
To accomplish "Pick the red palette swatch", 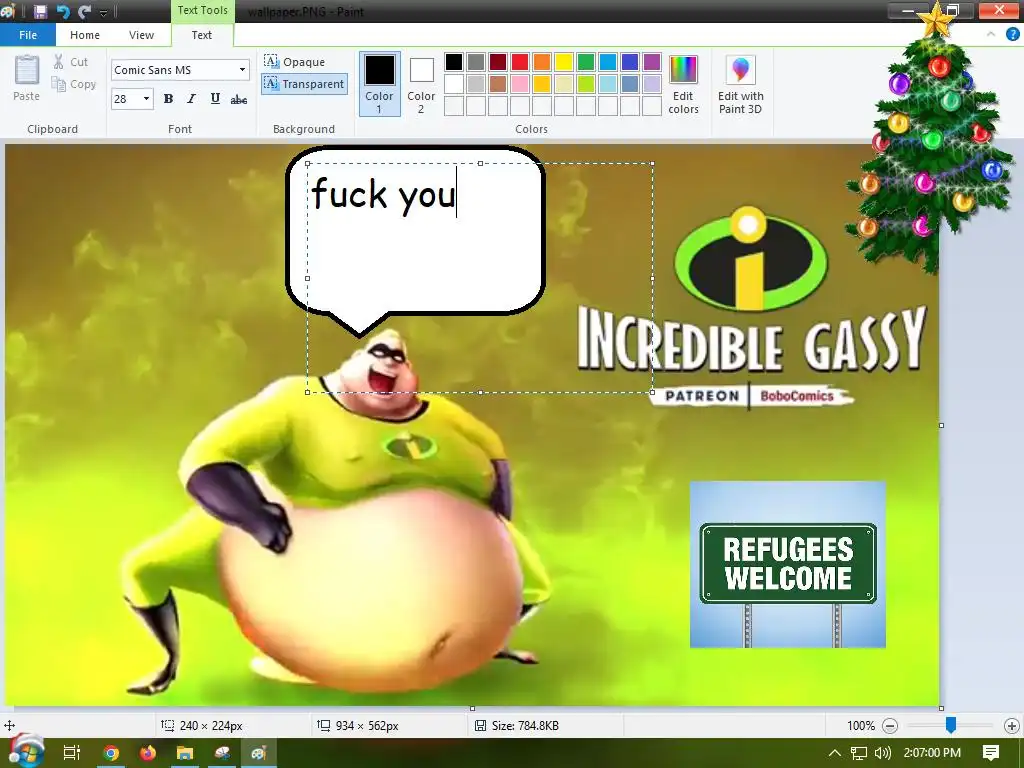I will click(x=520, y=62).
